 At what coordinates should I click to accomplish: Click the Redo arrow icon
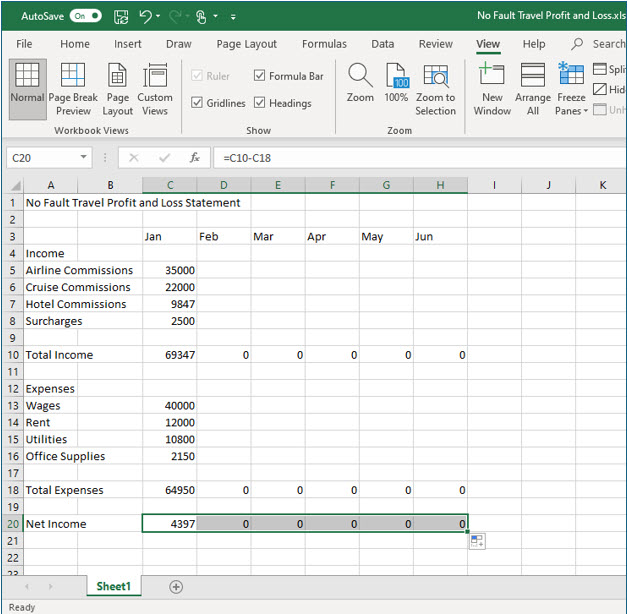[175, 16]
